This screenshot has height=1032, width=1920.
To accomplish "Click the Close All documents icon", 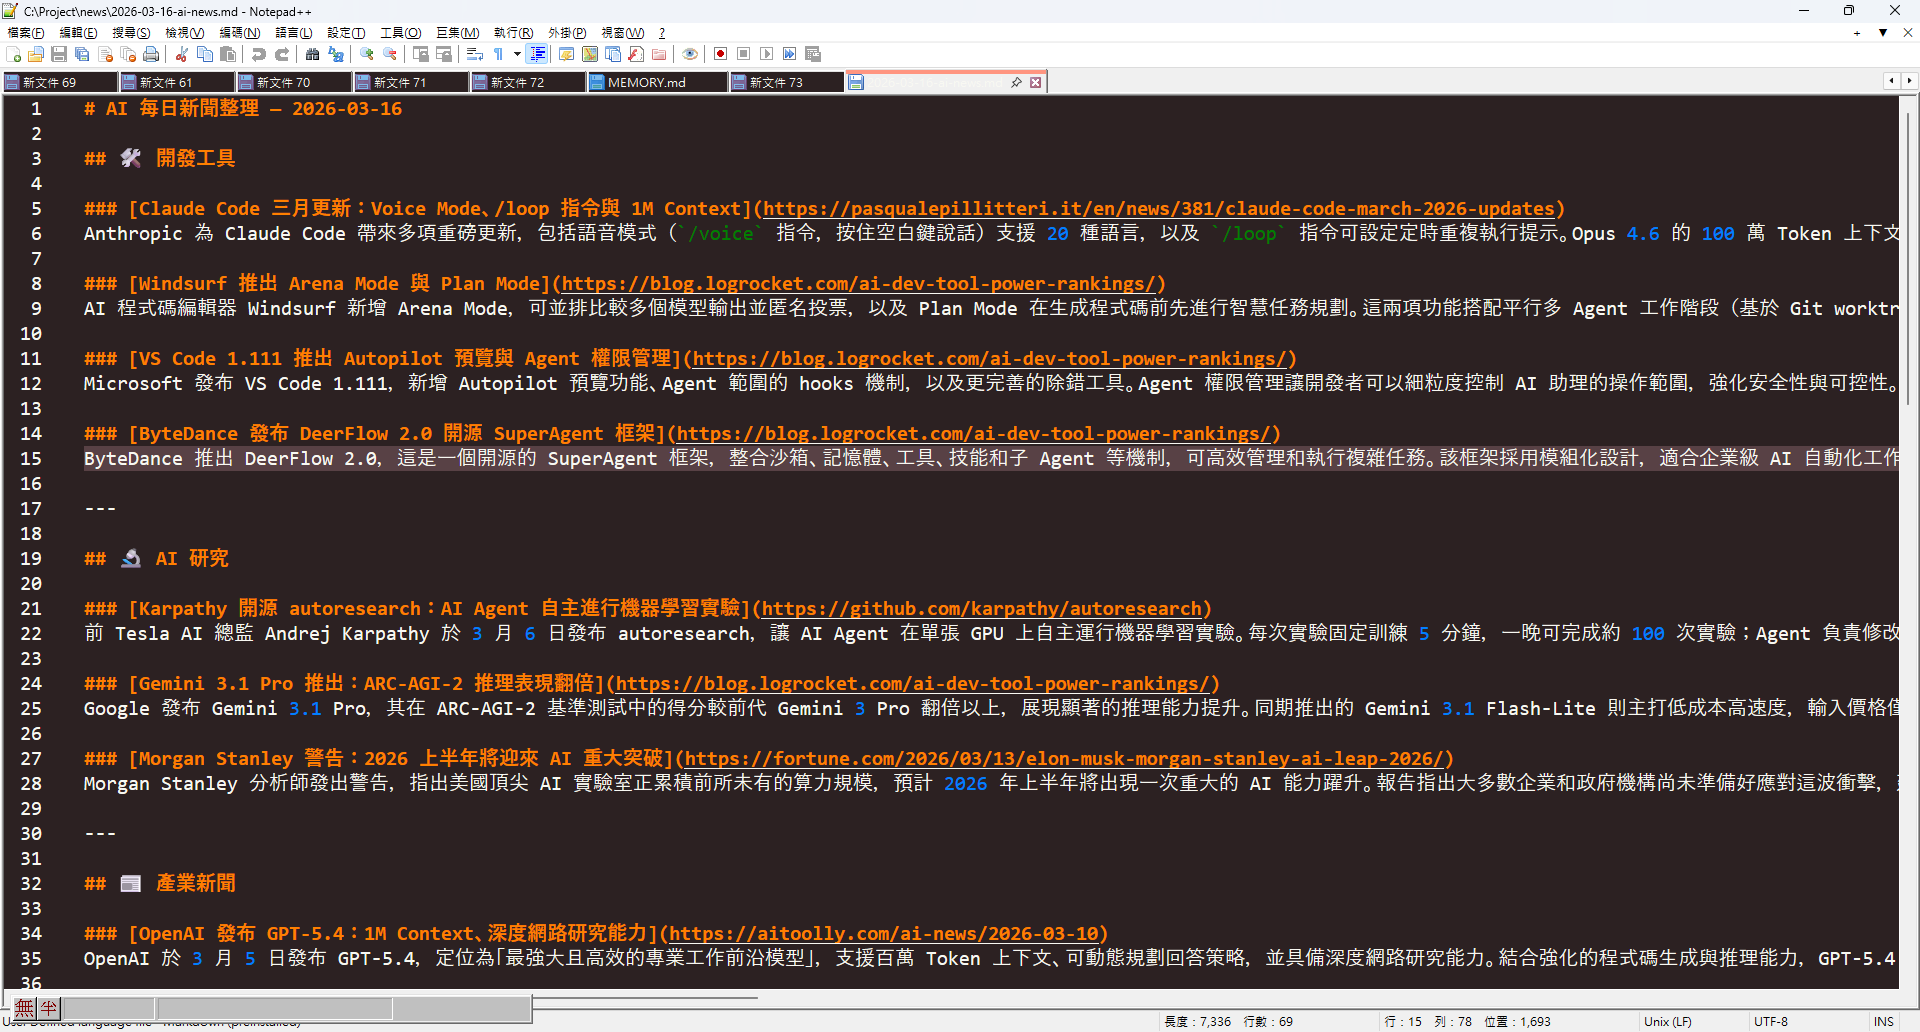I will tap(128, 55).
